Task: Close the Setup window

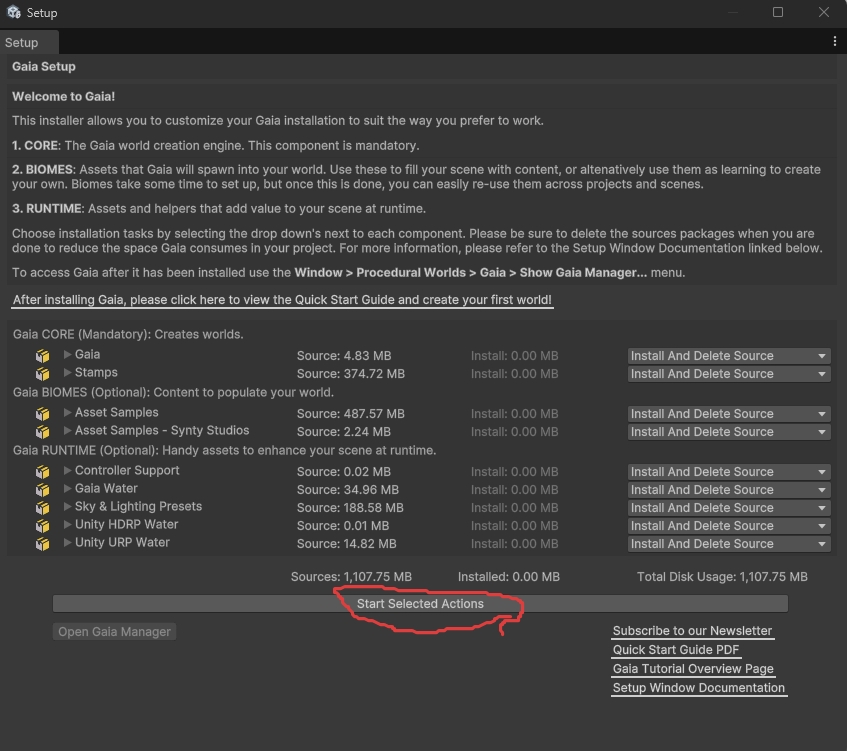Action: pyautogui.click(x=824, y=12)
